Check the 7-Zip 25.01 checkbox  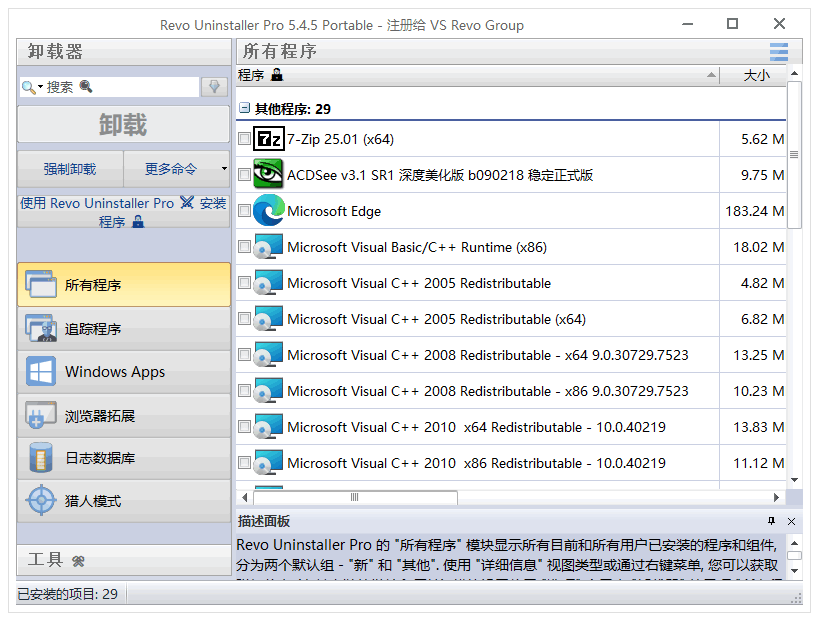245,139
